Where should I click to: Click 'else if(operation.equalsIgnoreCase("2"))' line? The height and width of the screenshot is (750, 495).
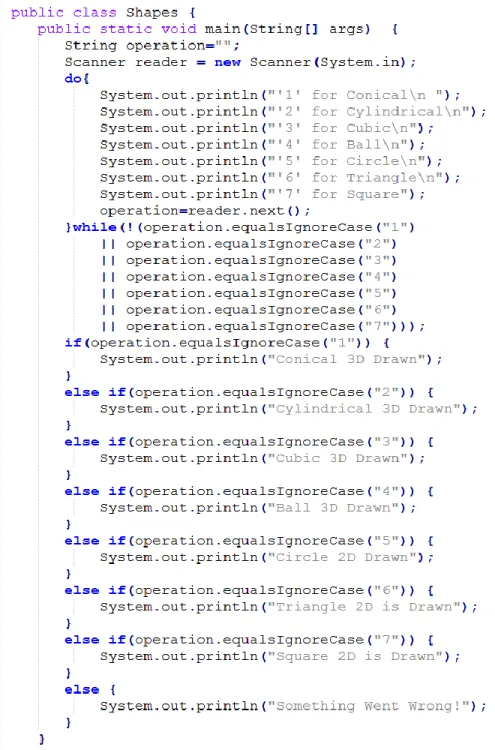pos(249,393)
